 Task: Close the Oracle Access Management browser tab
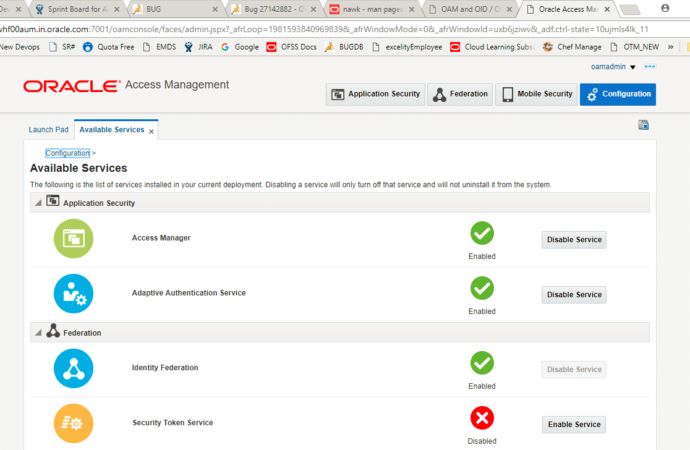pyautogui.click(x=607, y=9)
